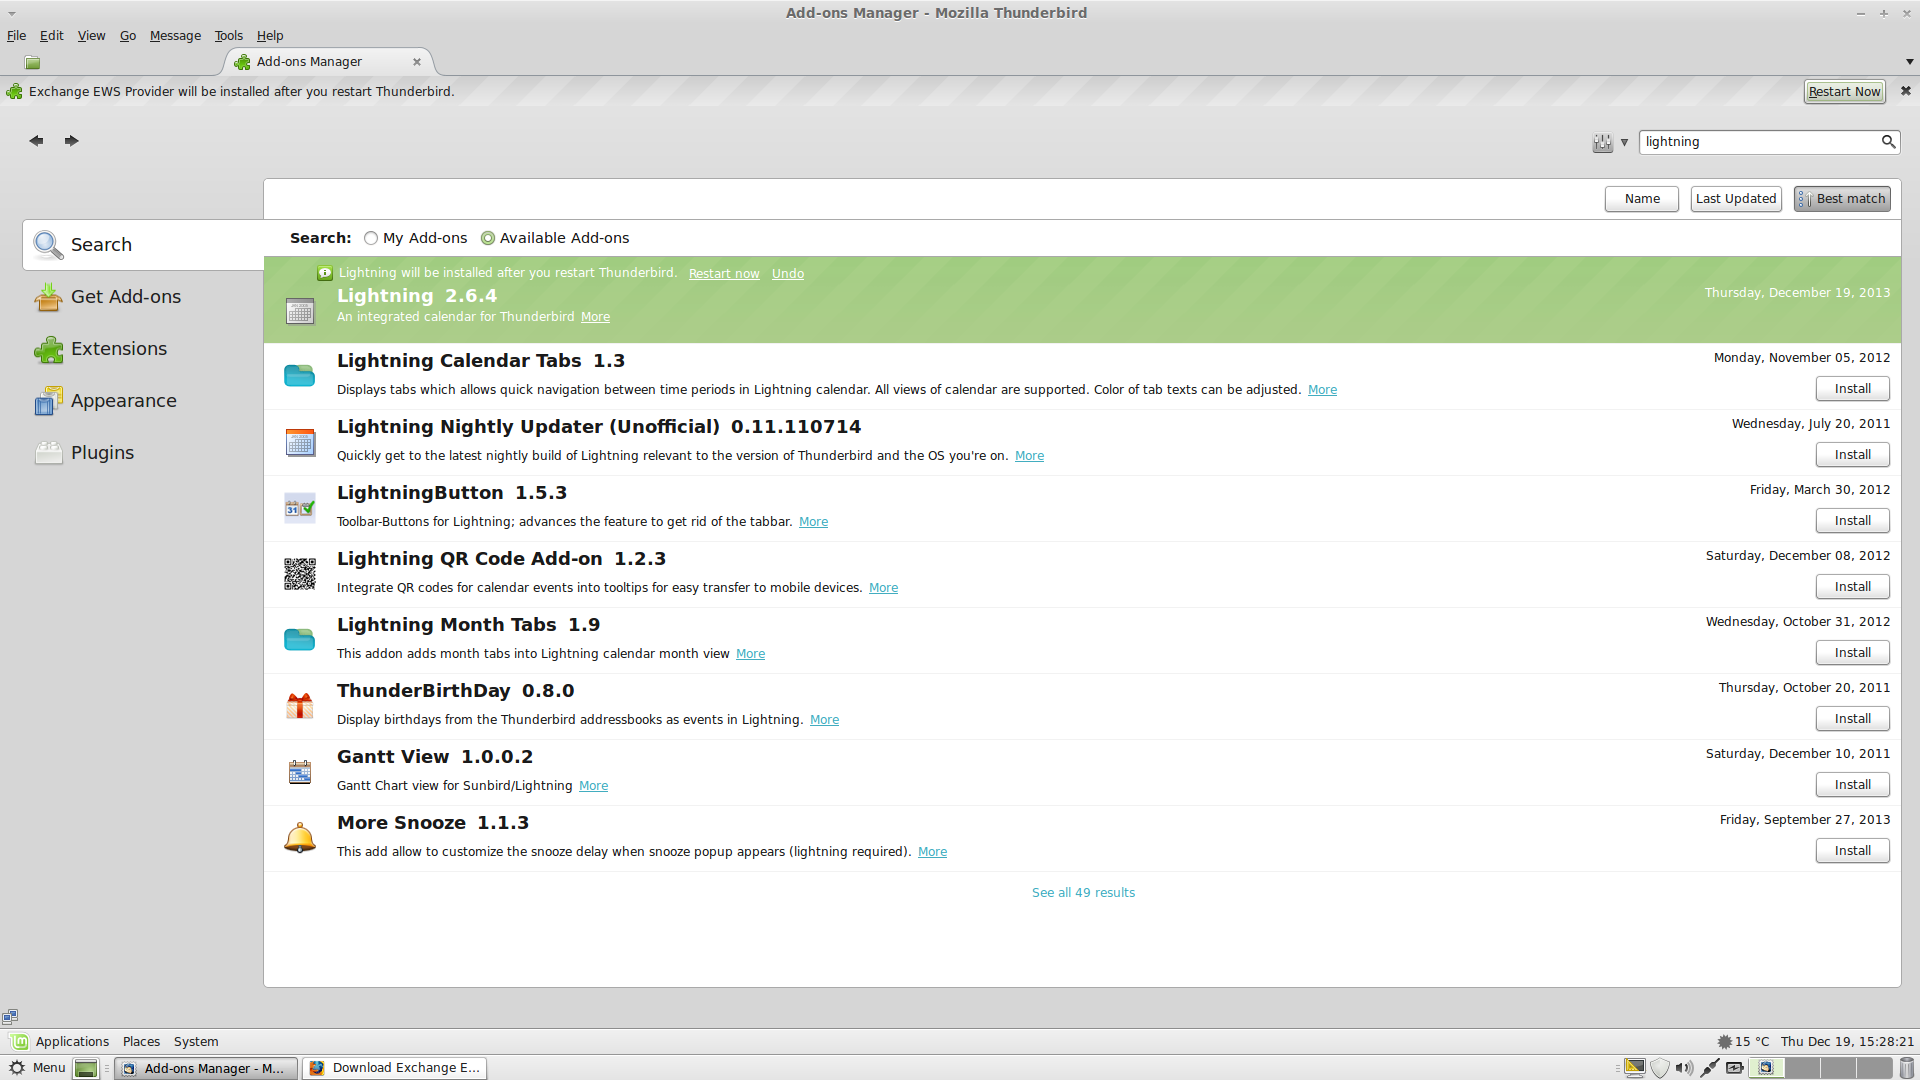Click the search magnifier icon in search box
This screenshot has width=1920, height=1080.
[1888, 142]
